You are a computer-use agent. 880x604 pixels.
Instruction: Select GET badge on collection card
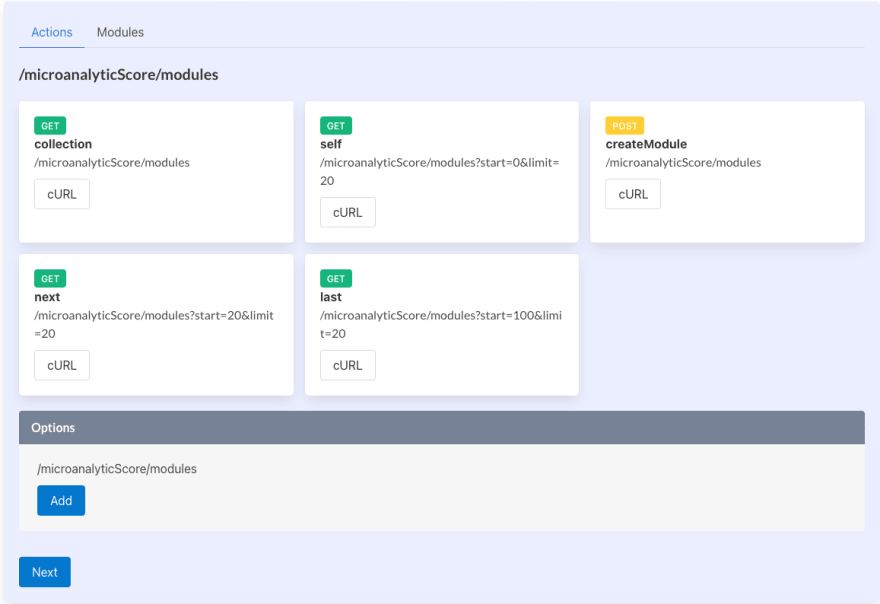[x=50, y=126]
